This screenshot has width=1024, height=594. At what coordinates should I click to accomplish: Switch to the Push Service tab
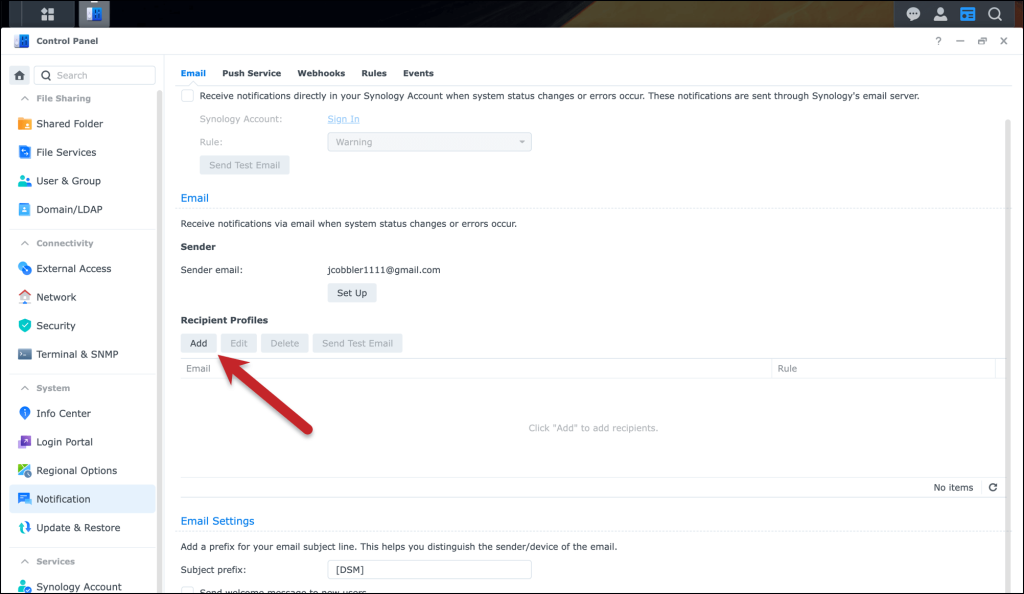click(x=251, y=73)
